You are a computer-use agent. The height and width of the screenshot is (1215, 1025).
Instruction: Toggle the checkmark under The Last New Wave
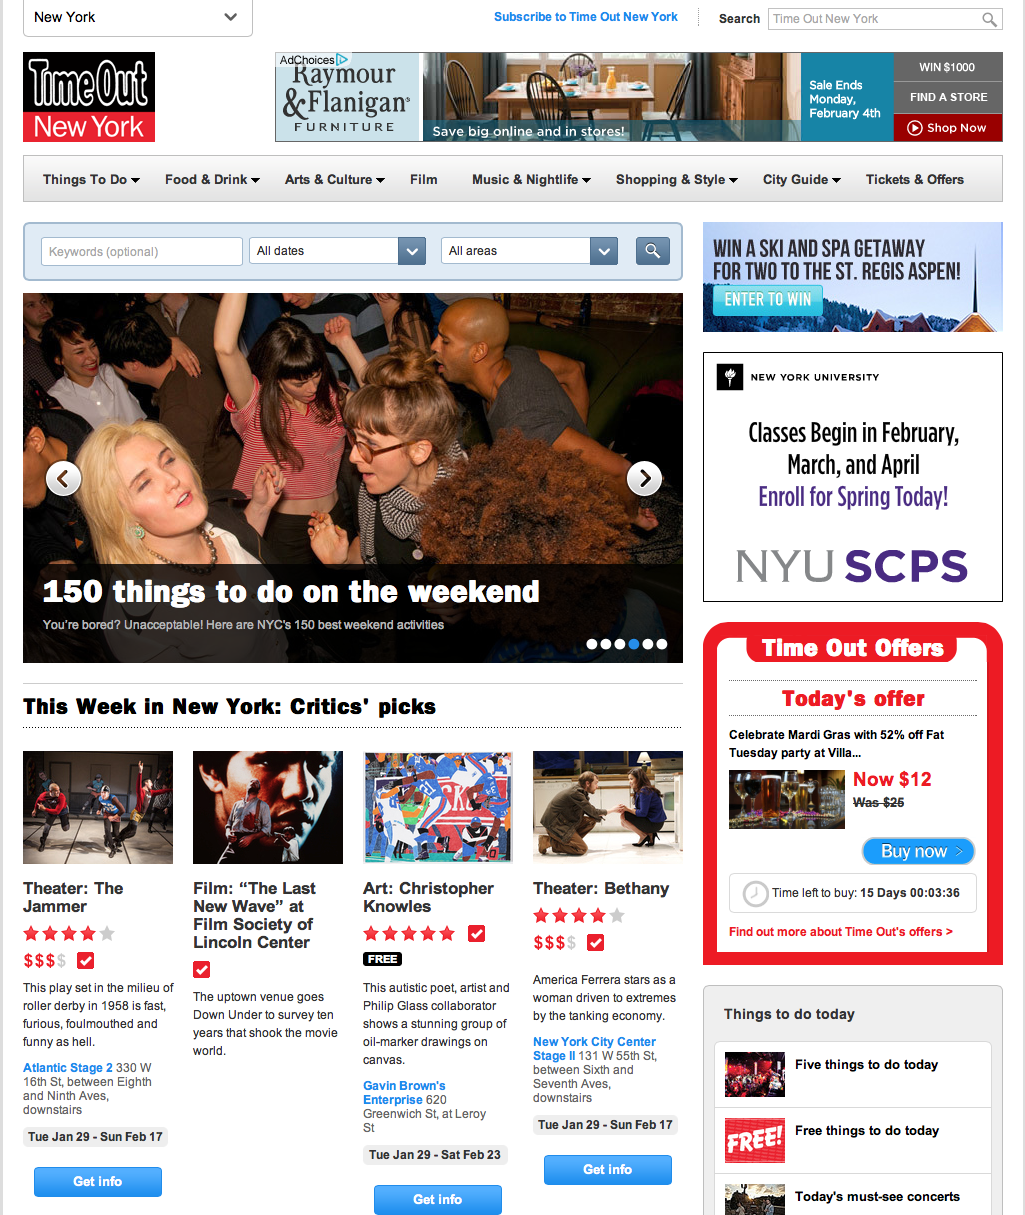(x=202, y=969)
